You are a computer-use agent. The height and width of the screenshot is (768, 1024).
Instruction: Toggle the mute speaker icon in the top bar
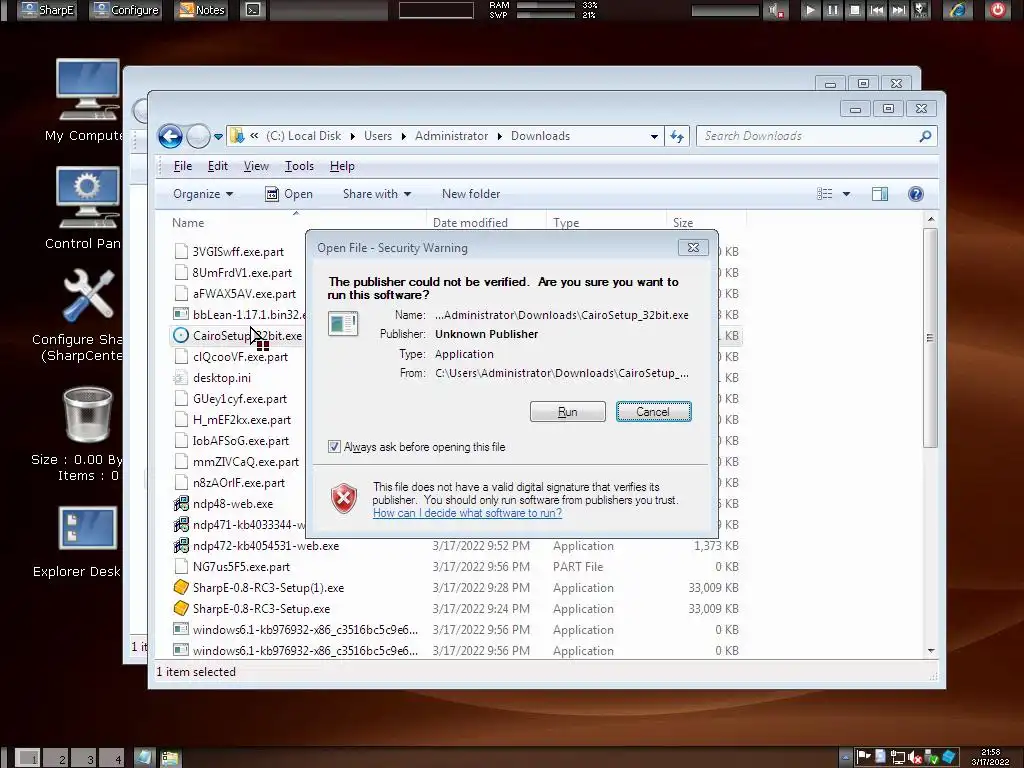(776, 10)
